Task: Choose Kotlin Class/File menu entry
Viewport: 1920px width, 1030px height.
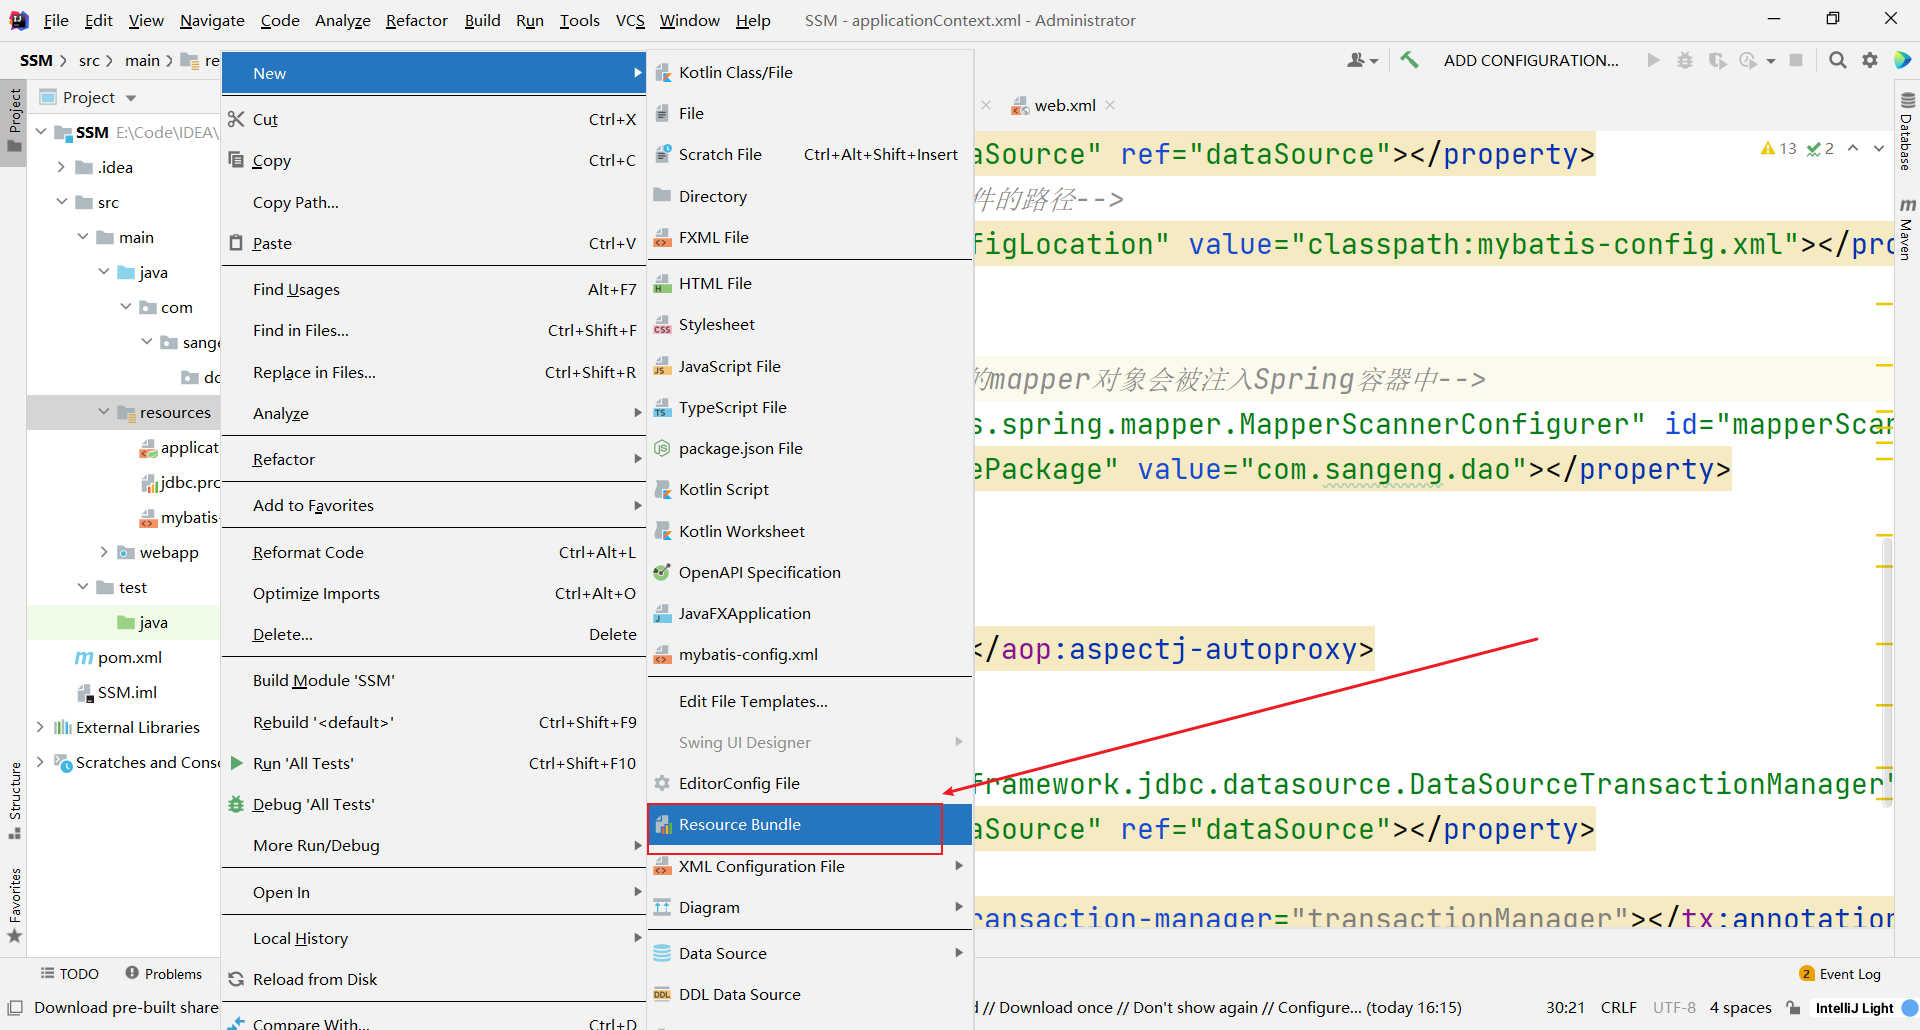Action: pos(810,72)
